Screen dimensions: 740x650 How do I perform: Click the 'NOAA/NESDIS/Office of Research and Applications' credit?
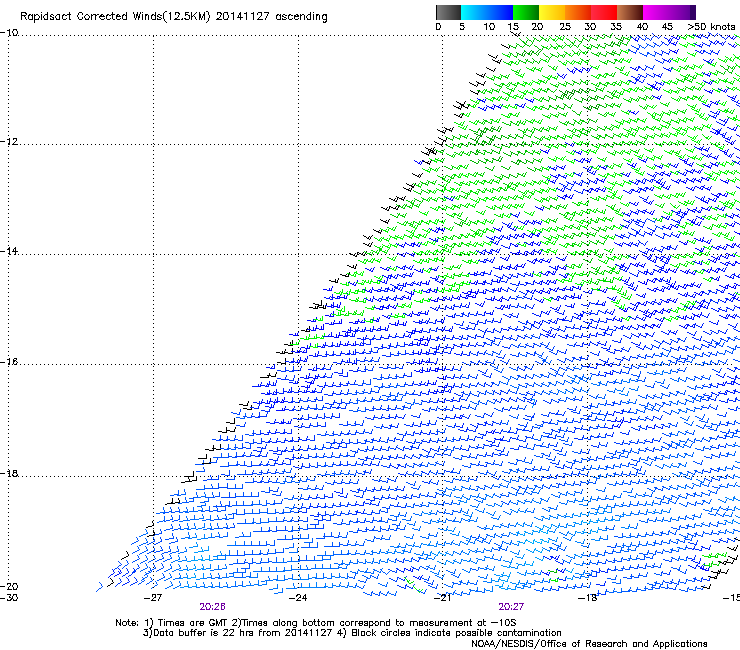pyautogui.click(x=589, y=644)
